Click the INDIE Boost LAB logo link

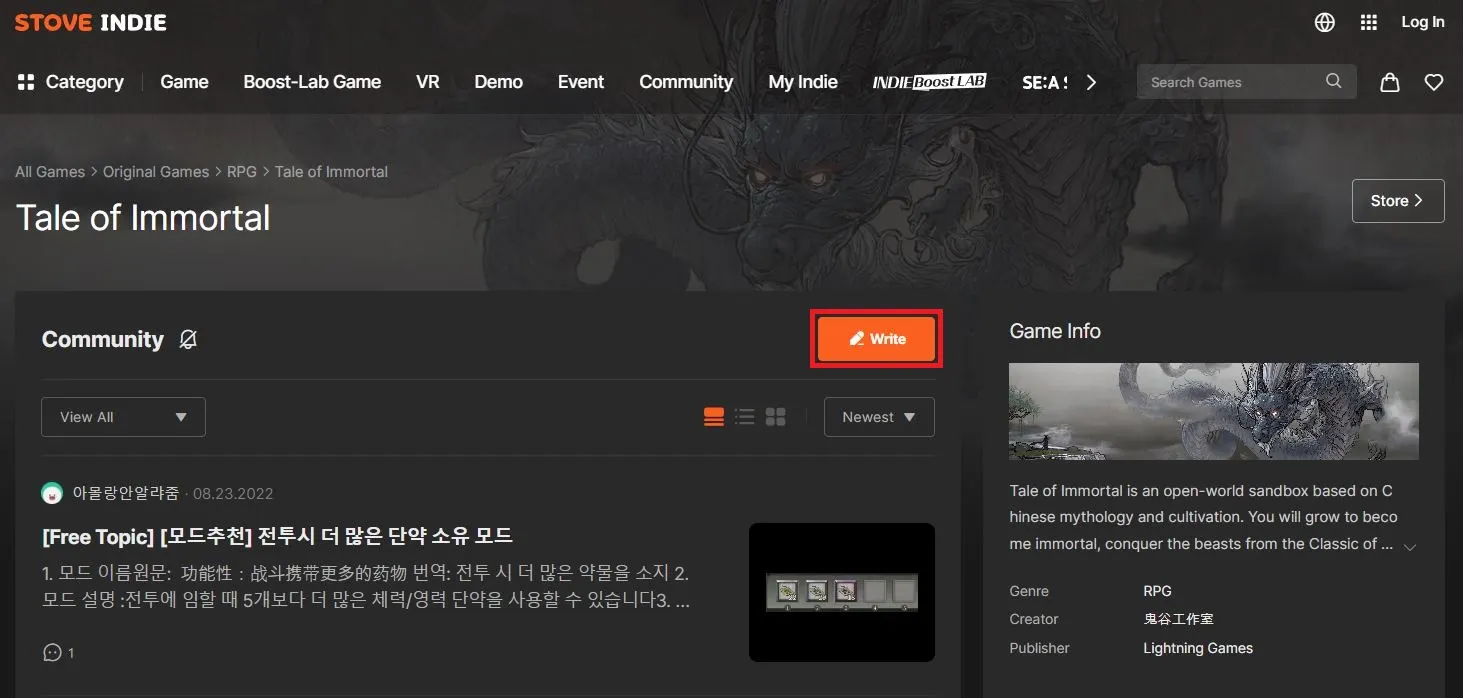click(929, 82)
